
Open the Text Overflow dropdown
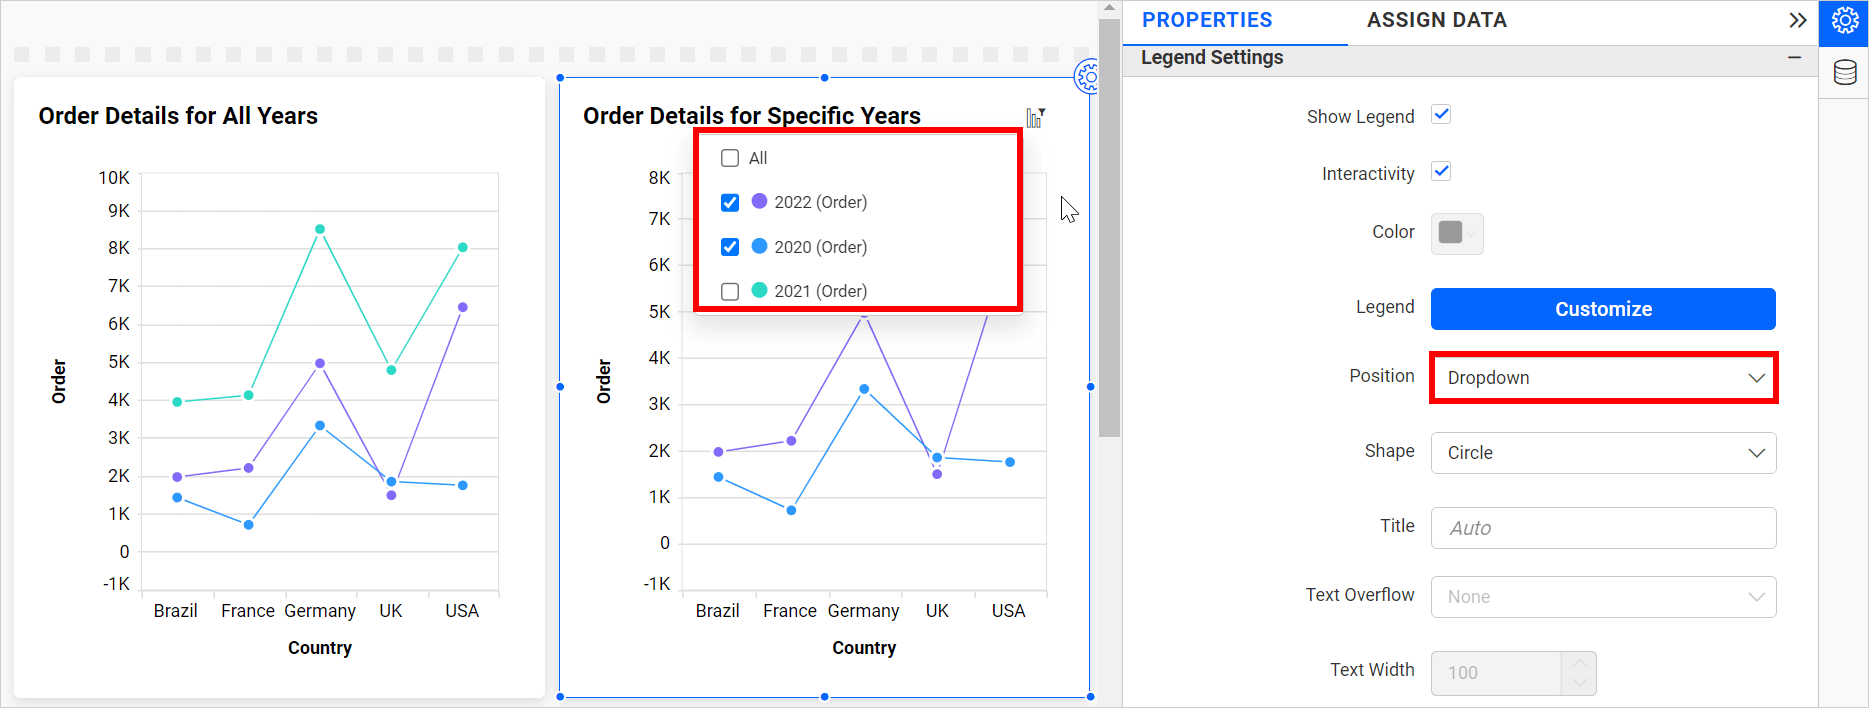(1603, 597)
